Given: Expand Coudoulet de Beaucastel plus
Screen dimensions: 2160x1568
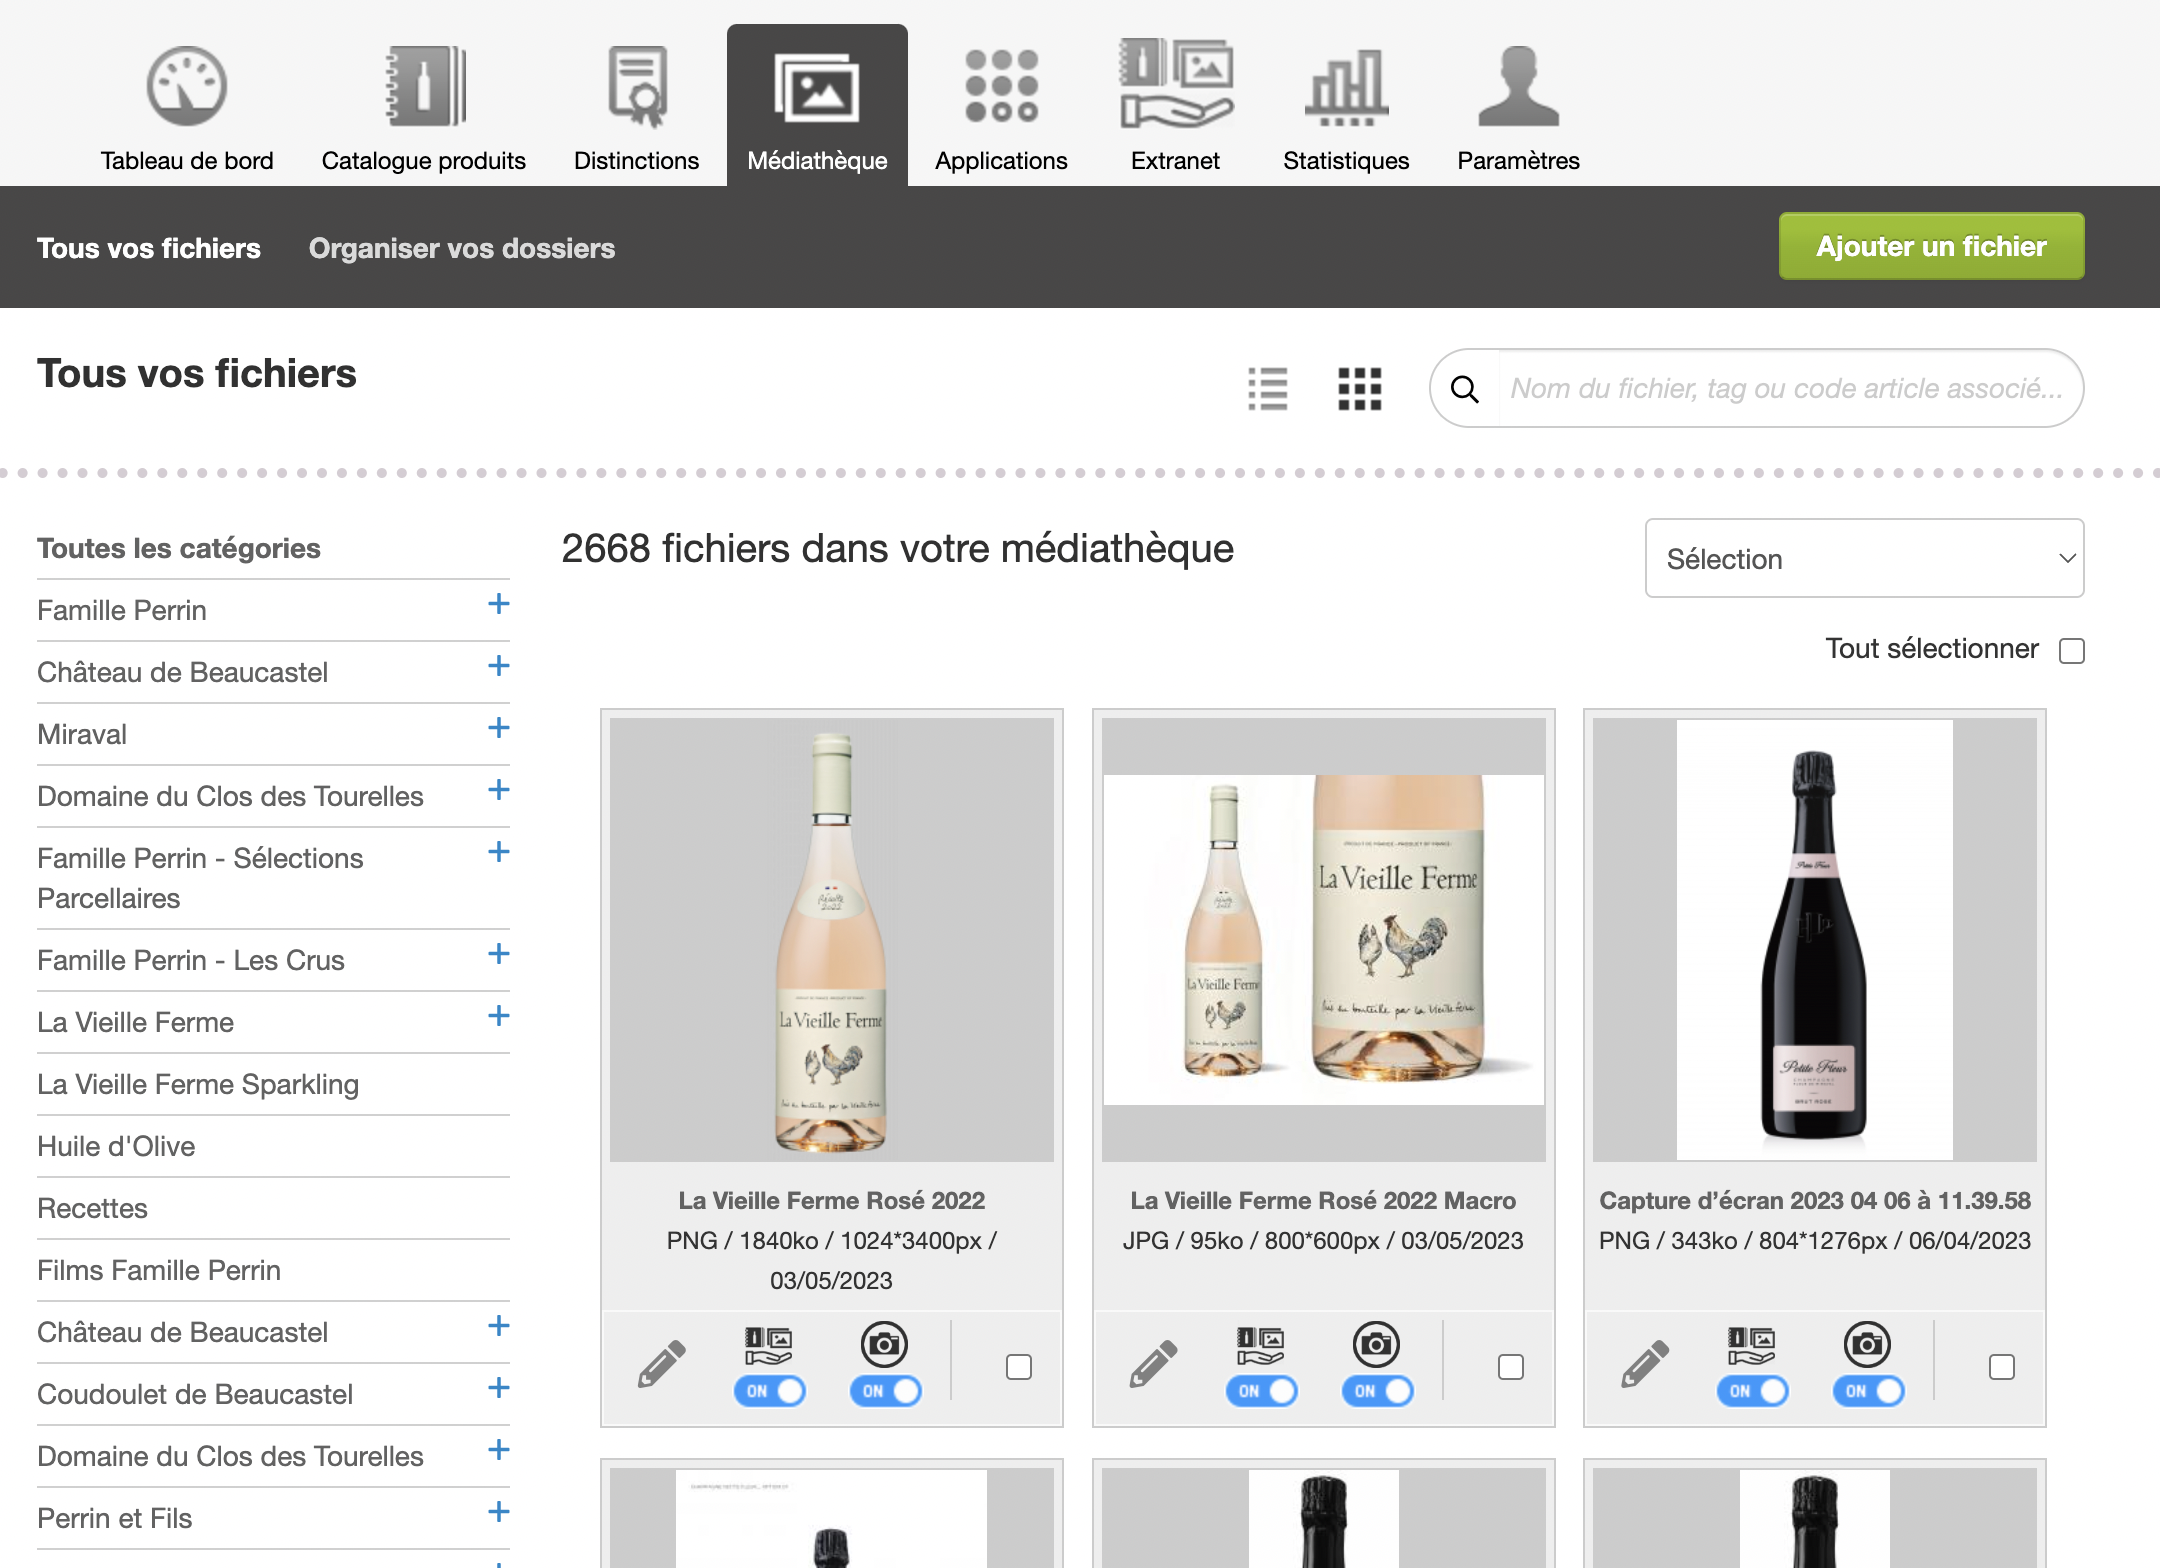Looking at the screenshot, I should click(x=499, y=1388).
